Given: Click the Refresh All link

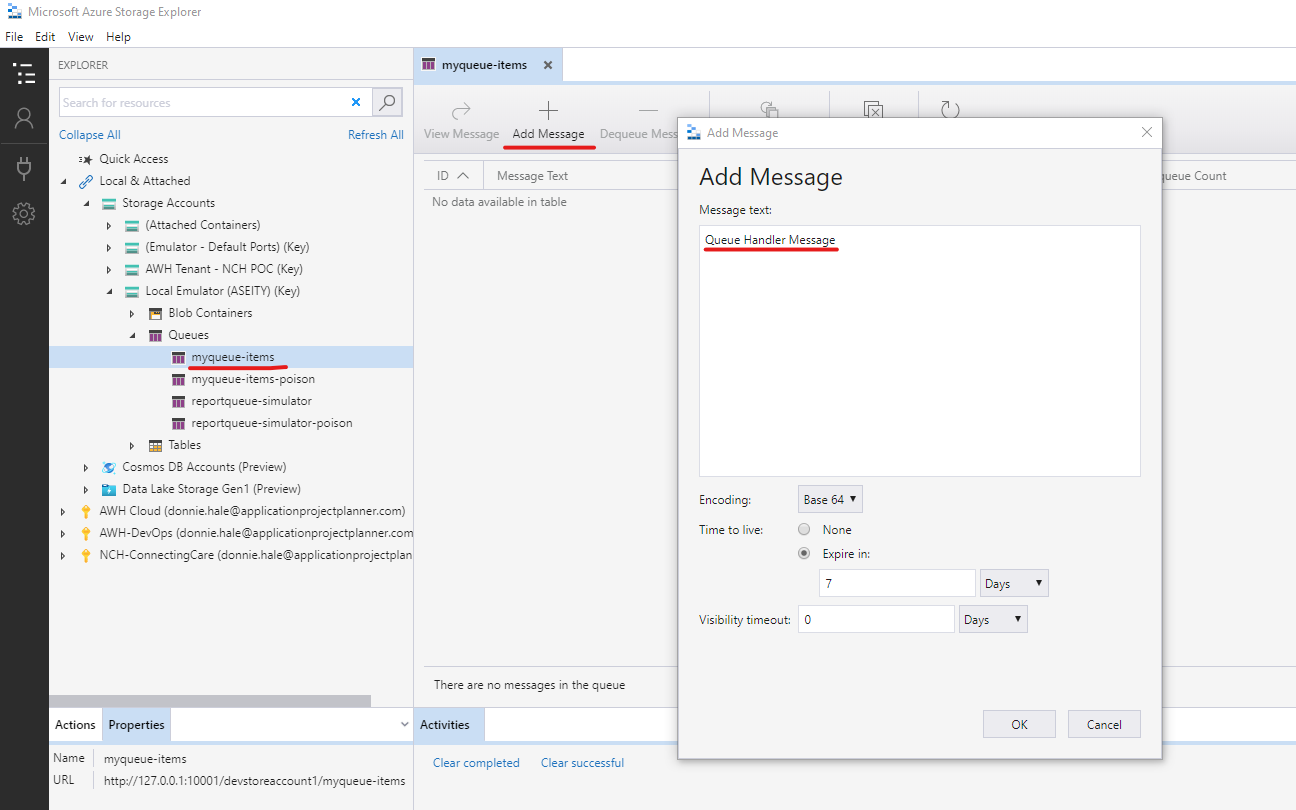Looking at the screenshot, I should coord(376,135).
